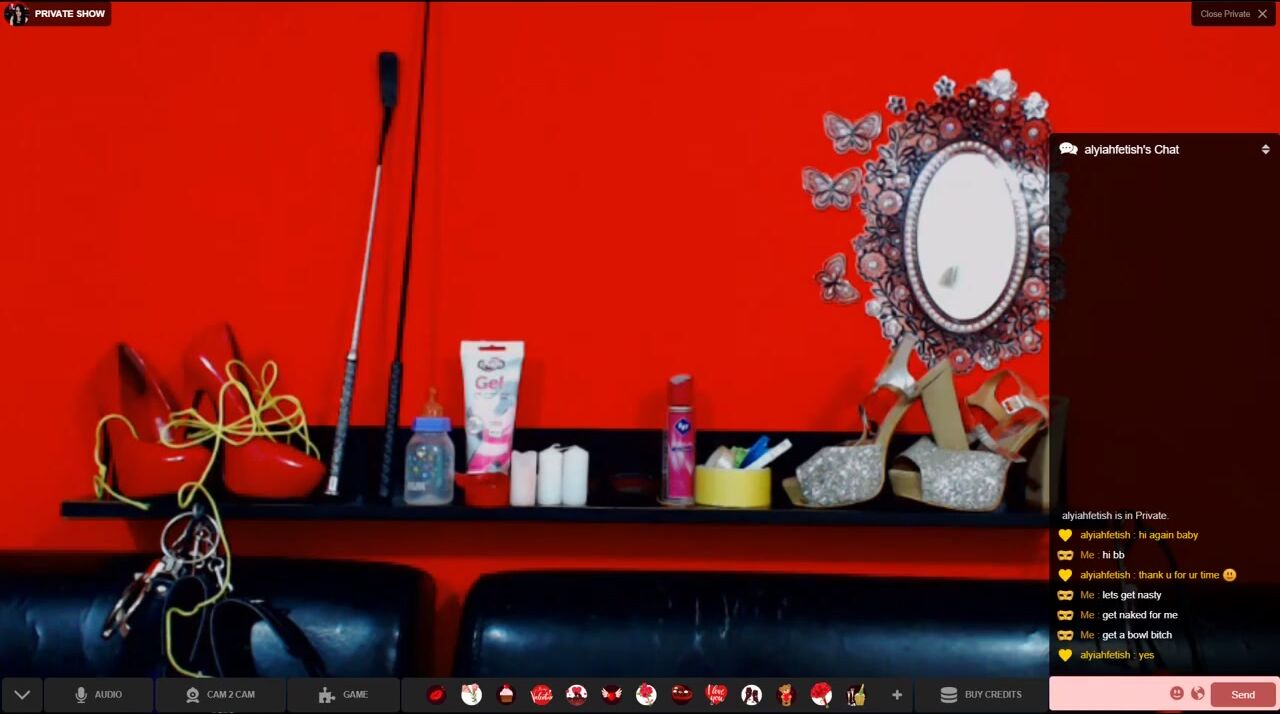Image resolution: width=1280 pixels, height=714 pixels.
Task: Collapse toolbar with the down chevron
Action: coord(22,695)
